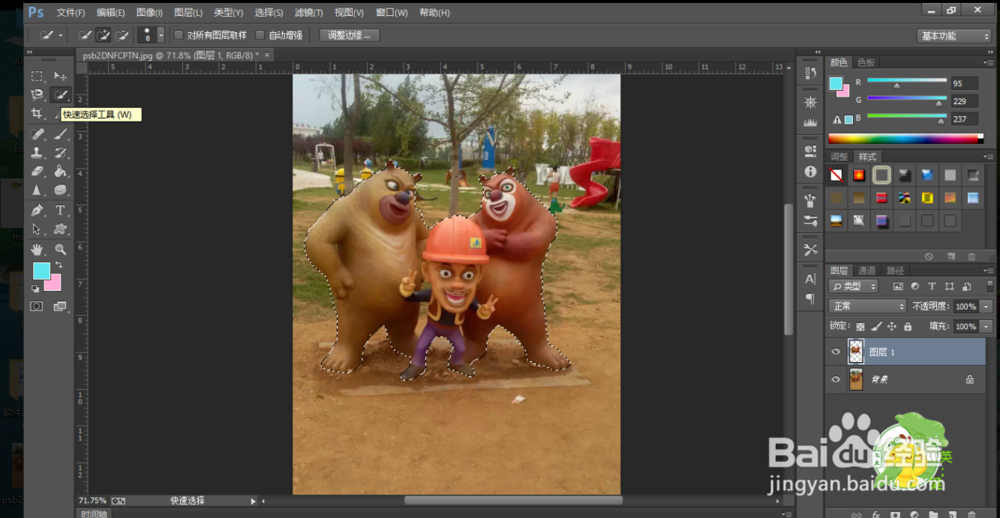Open the History panel icon
This screenshot has width=1000, height=518.
[x=811, y=73]
